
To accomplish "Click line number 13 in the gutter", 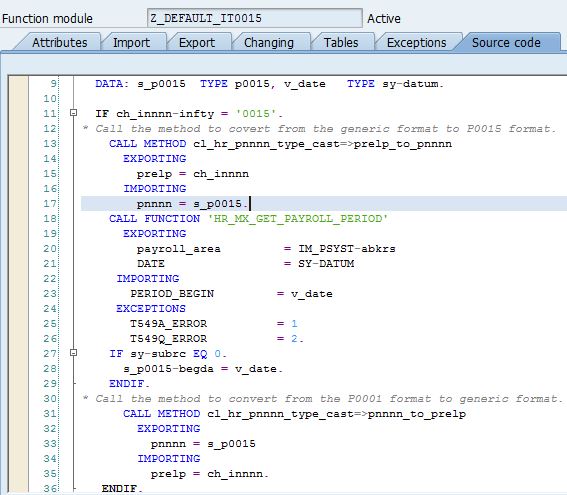I will point(50,144).
